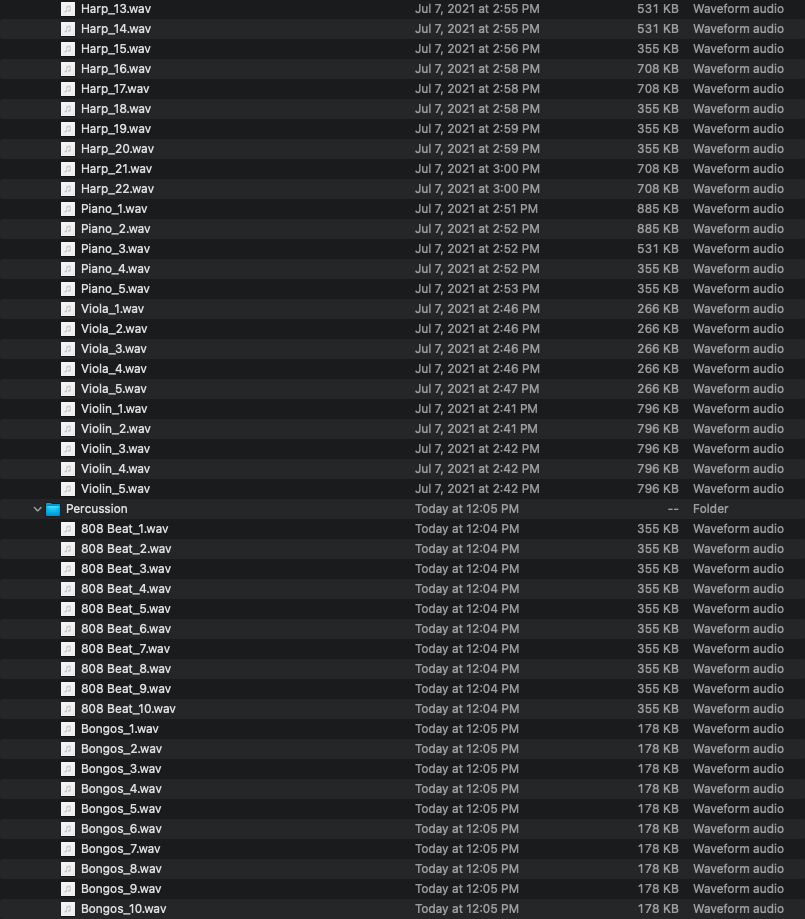Image resolution: width=805 pixels, height=919 pixels.
Task: Click the 808 Beat_10.wav filename
Action: 128,709
